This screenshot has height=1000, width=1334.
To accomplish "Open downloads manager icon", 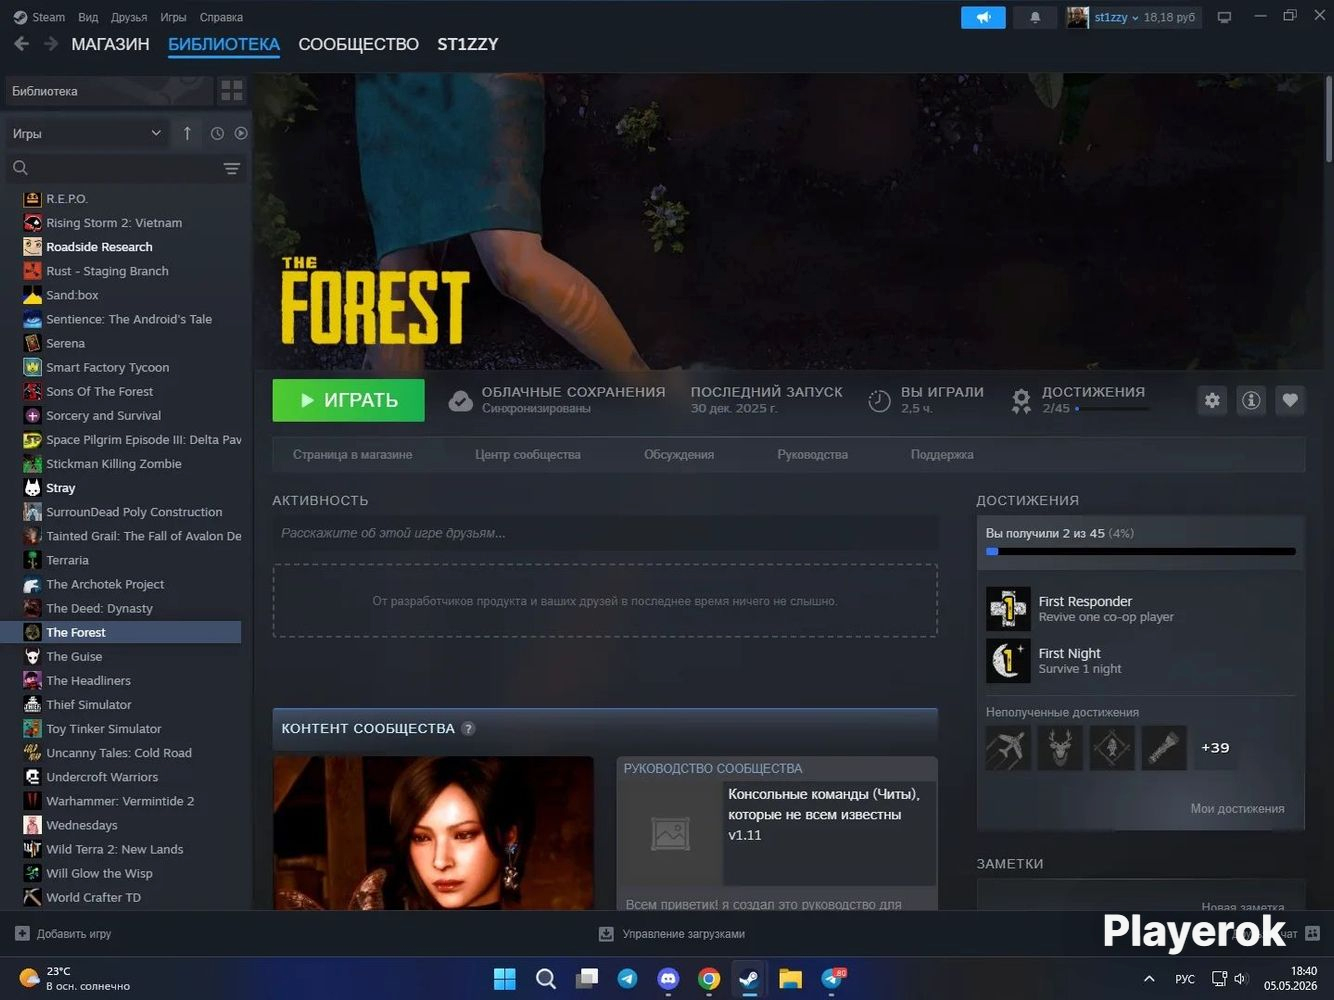I will tap(606, 934).
